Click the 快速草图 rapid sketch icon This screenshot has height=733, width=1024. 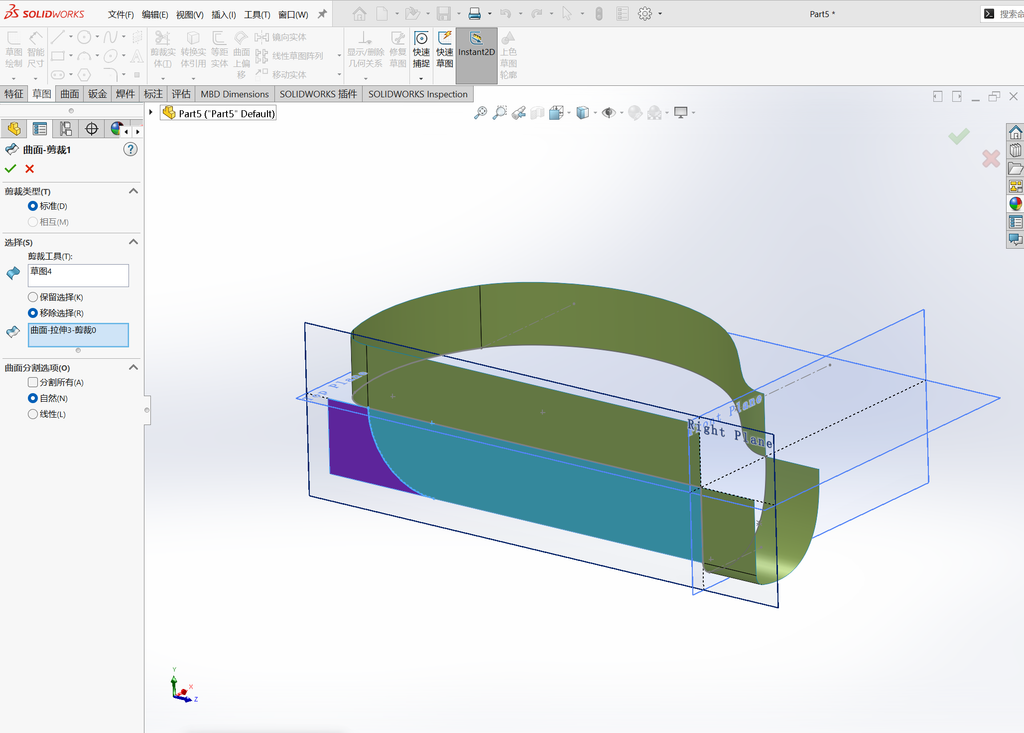445,50
